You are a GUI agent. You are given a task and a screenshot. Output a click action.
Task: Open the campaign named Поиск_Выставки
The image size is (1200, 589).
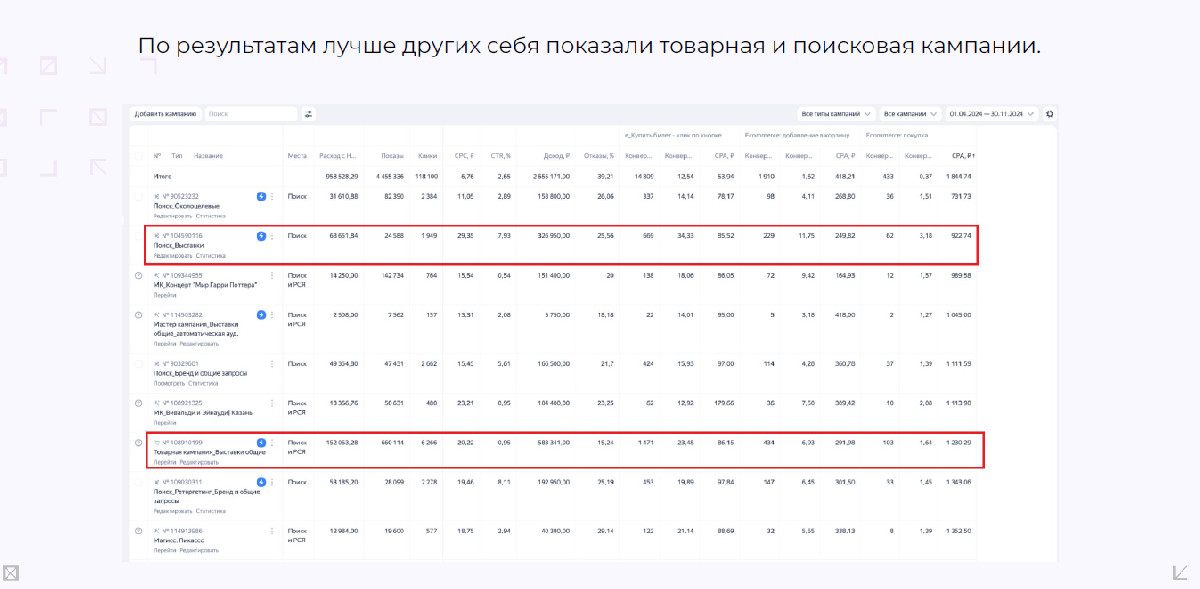point(180,246)
